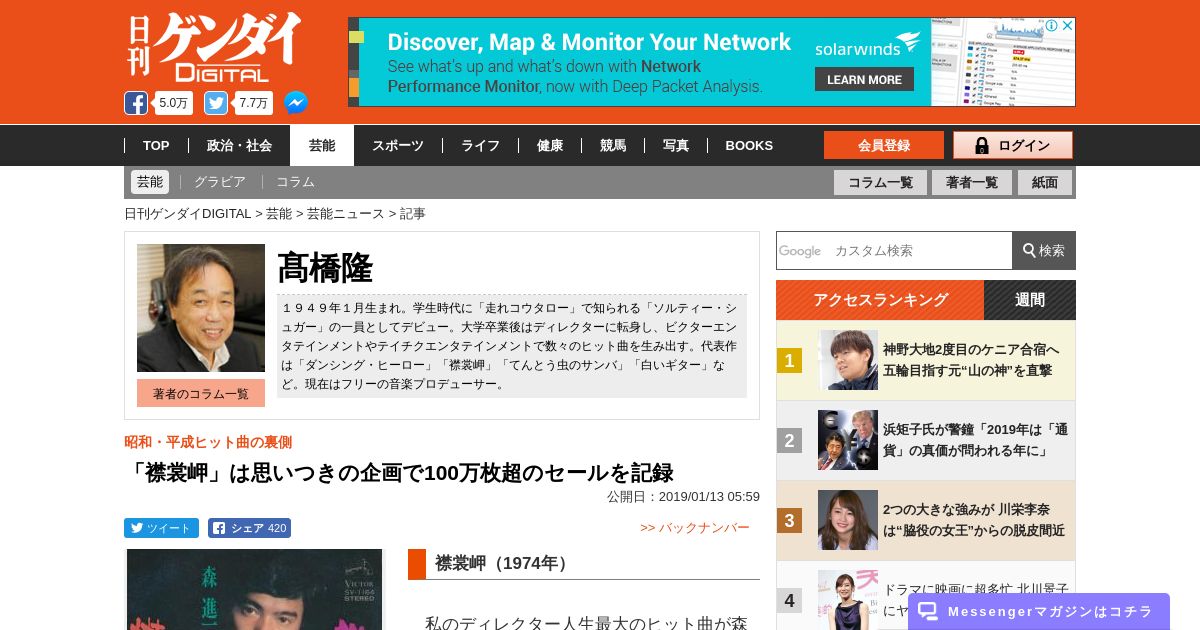Click 昭和・平成ヒット曲の裏側 series link
Screen dimensions: 1200x630
tap(208, 442)
